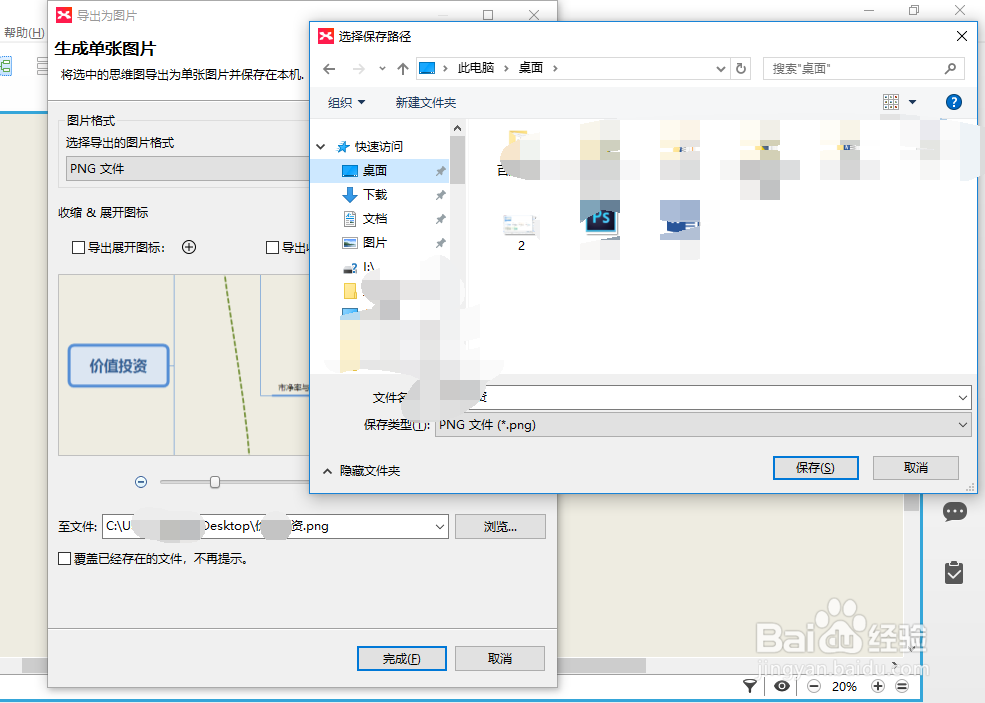This screenshot has width=985, height=703.
Task: Click the 价值投资 node in preview
Action: (119, 366)
